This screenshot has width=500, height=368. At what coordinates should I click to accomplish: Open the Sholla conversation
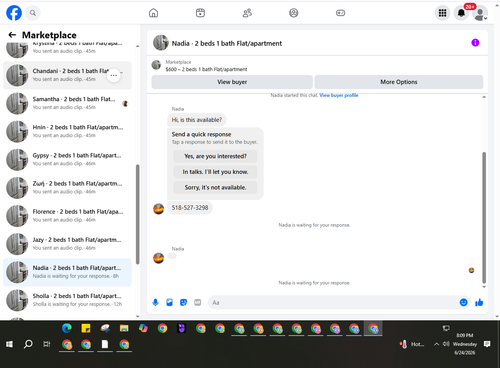[67, 300]
